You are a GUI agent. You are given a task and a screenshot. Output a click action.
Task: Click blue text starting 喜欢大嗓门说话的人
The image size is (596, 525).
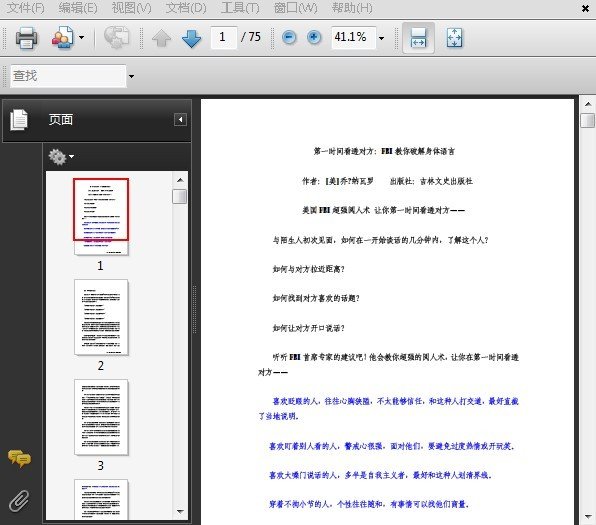coord(380,475)
